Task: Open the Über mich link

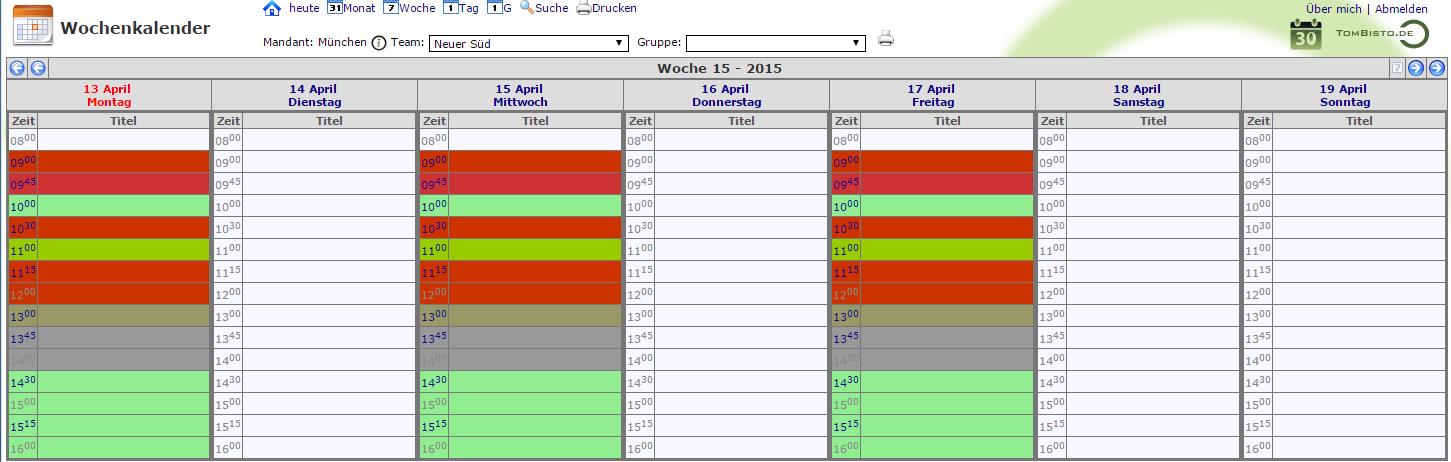Action: tap(1333, 9)
